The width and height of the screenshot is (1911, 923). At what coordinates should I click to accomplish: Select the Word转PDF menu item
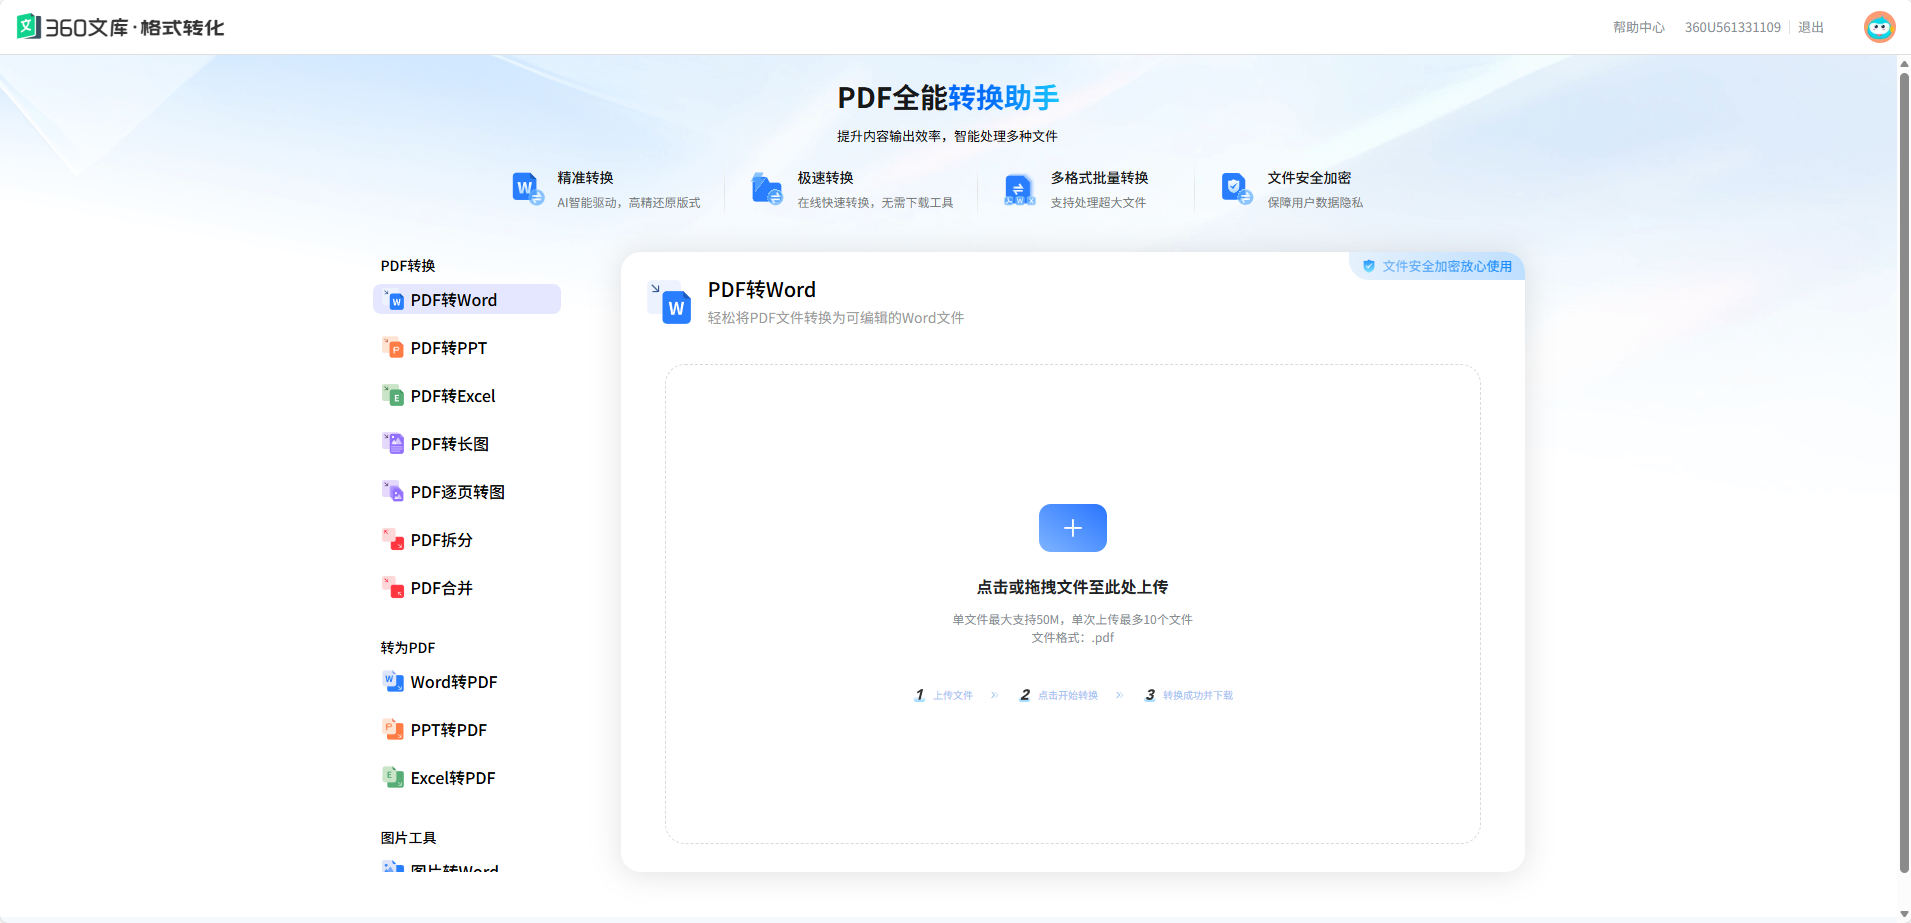467,682
